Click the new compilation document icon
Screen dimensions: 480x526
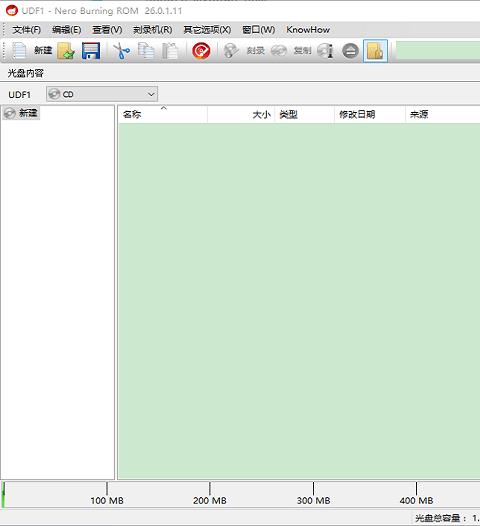pyautogui.click(x=19, y=51)
